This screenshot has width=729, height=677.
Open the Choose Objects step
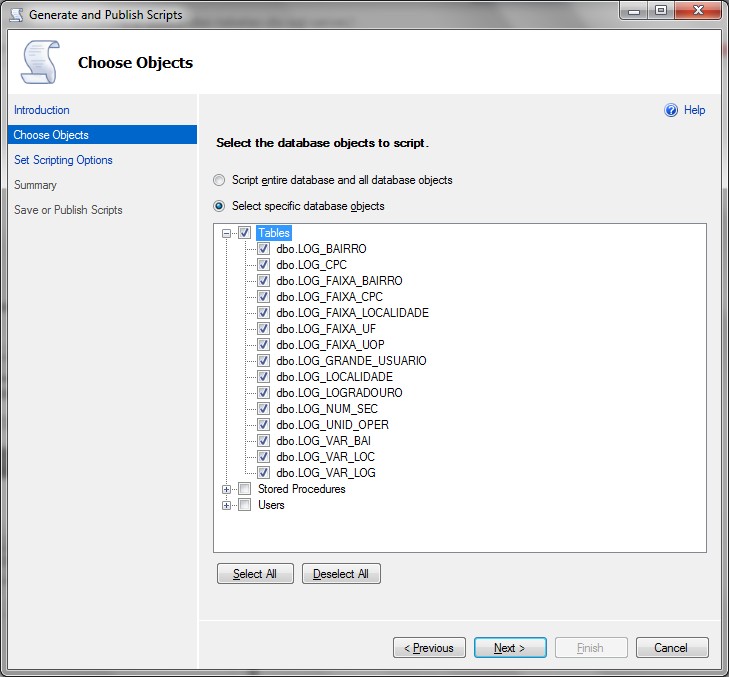pyautogui.click(x=102, y=135)
